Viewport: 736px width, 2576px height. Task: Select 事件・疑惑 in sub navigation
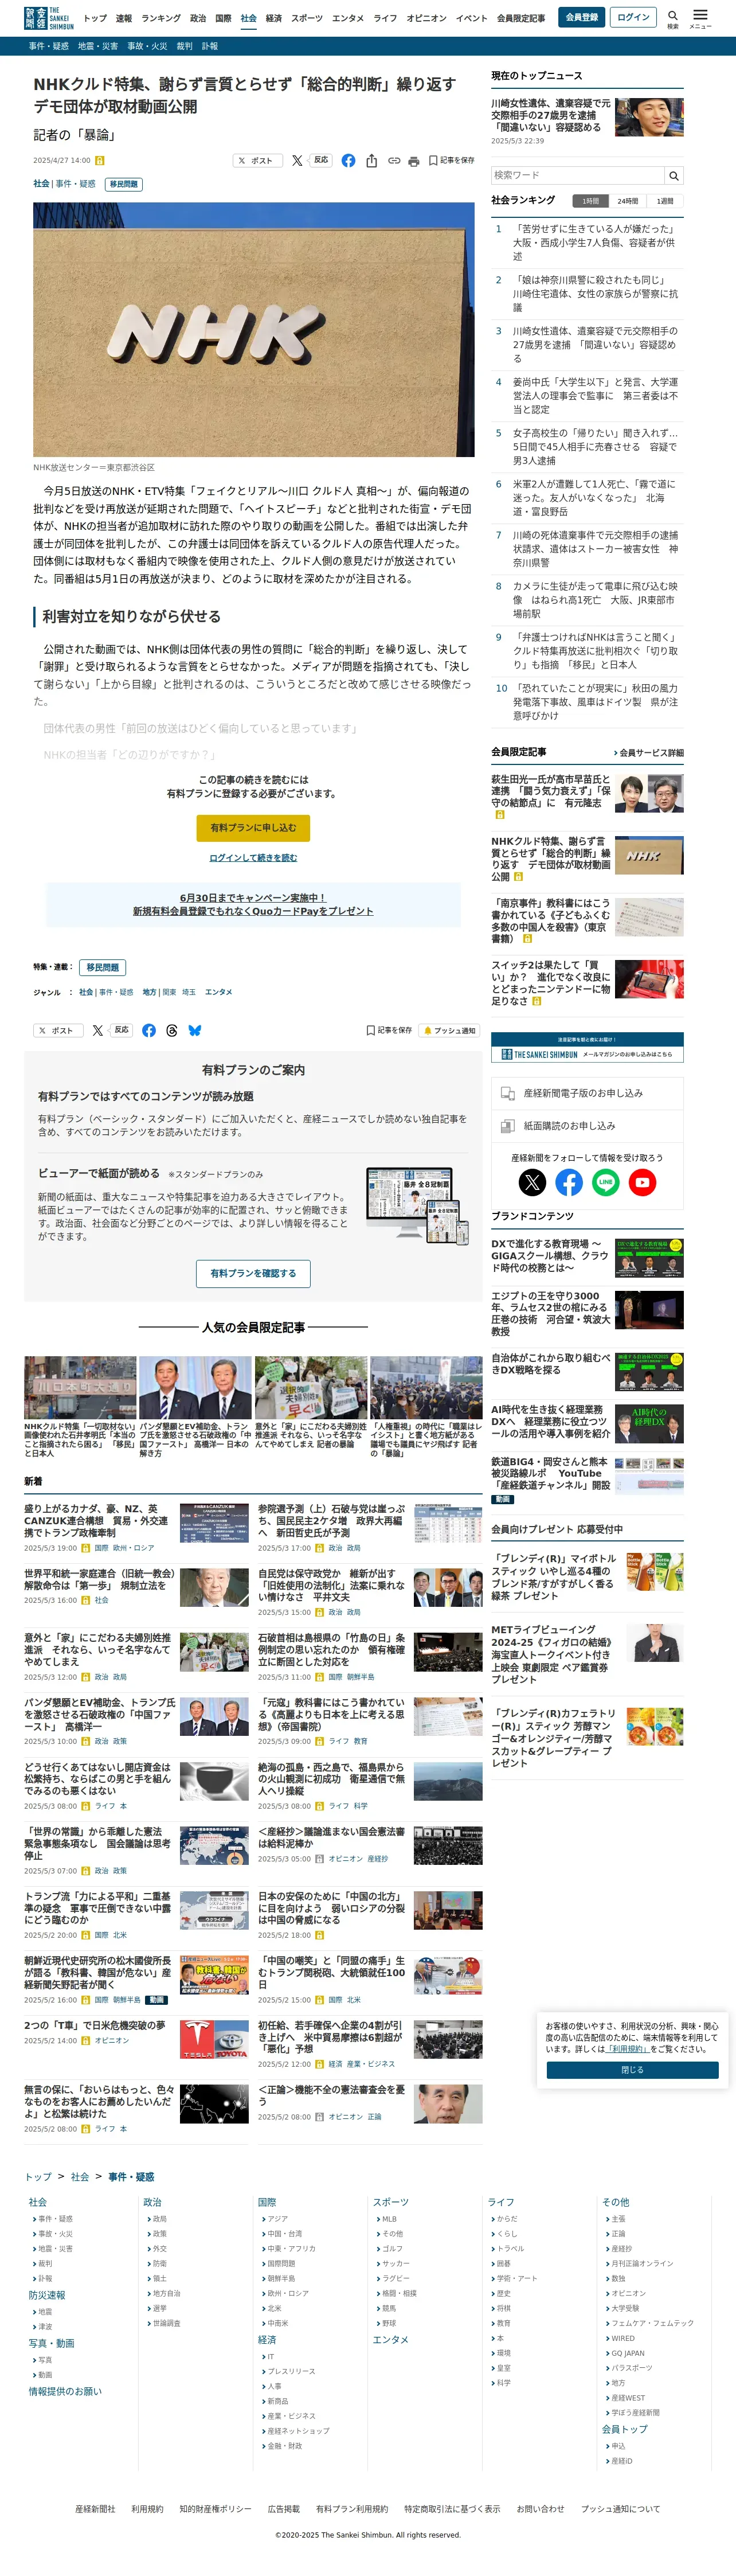[x=49, y=46]
